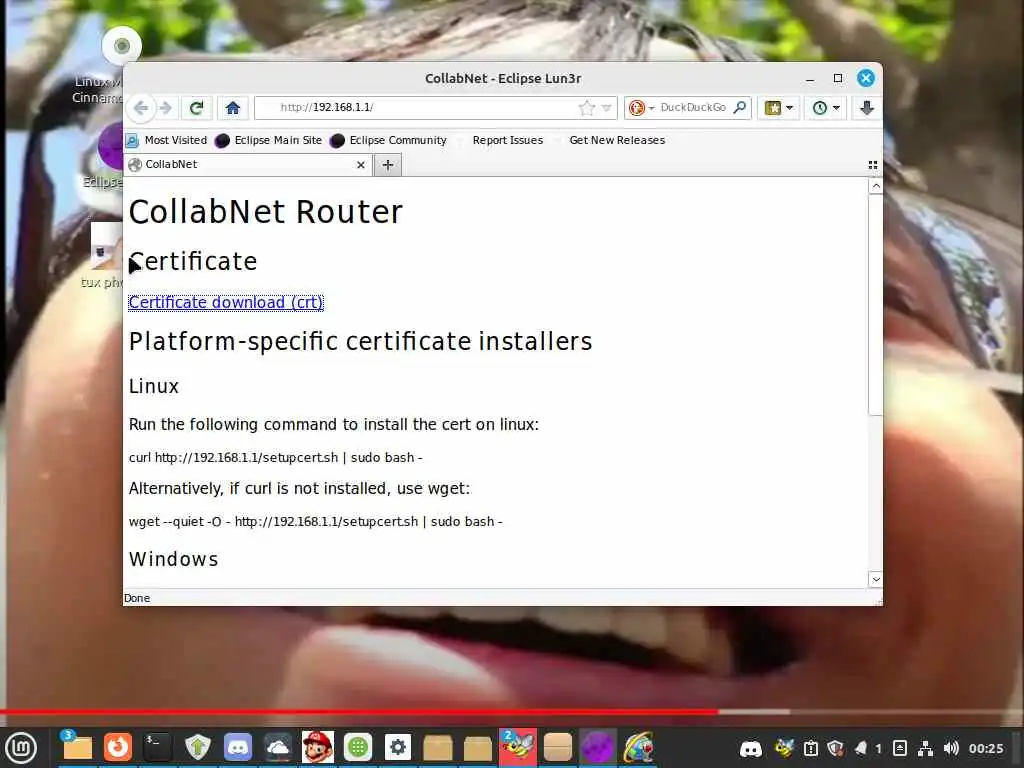Click the Discord tray icon

point(750,748)
